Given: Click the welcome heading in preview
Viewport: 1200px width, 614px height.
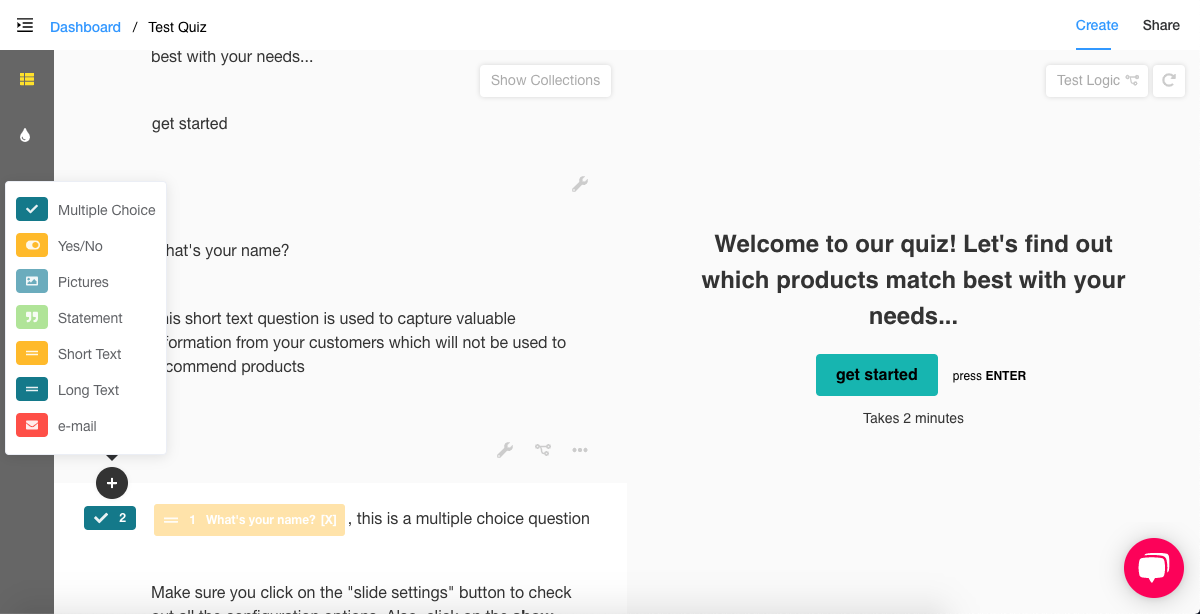Looking at the screenshot, I should coord(913,280).
